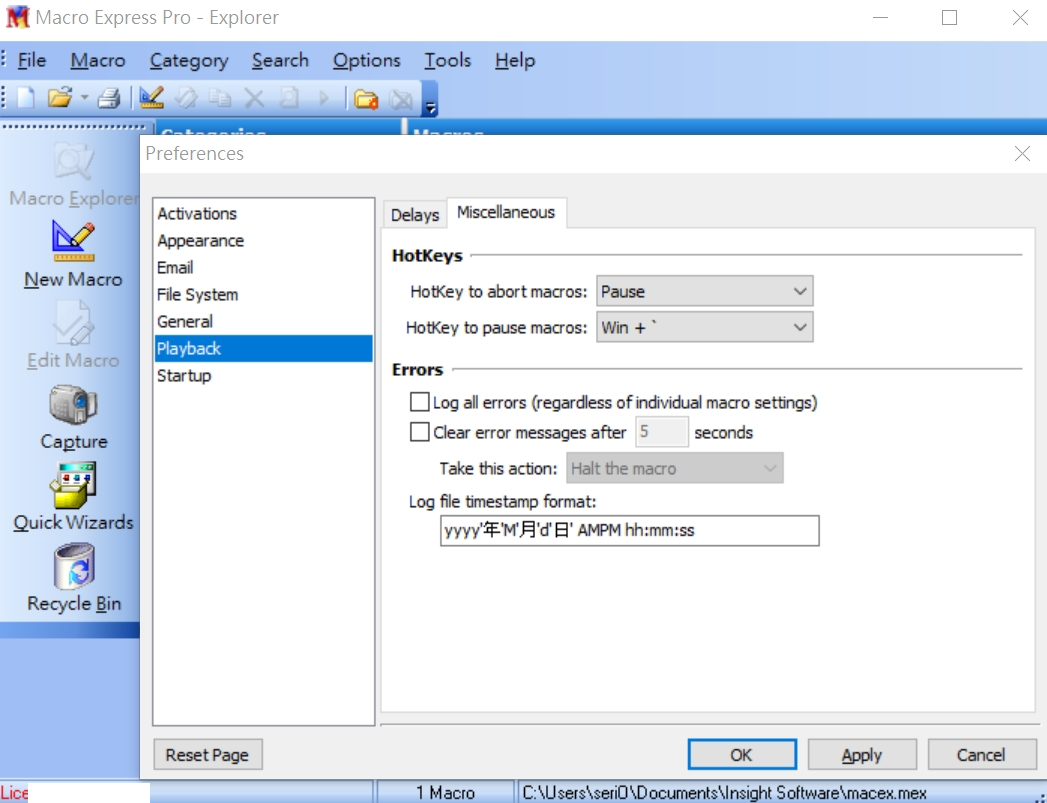
Task: Open the Macro menu
Action: point(98,60)
